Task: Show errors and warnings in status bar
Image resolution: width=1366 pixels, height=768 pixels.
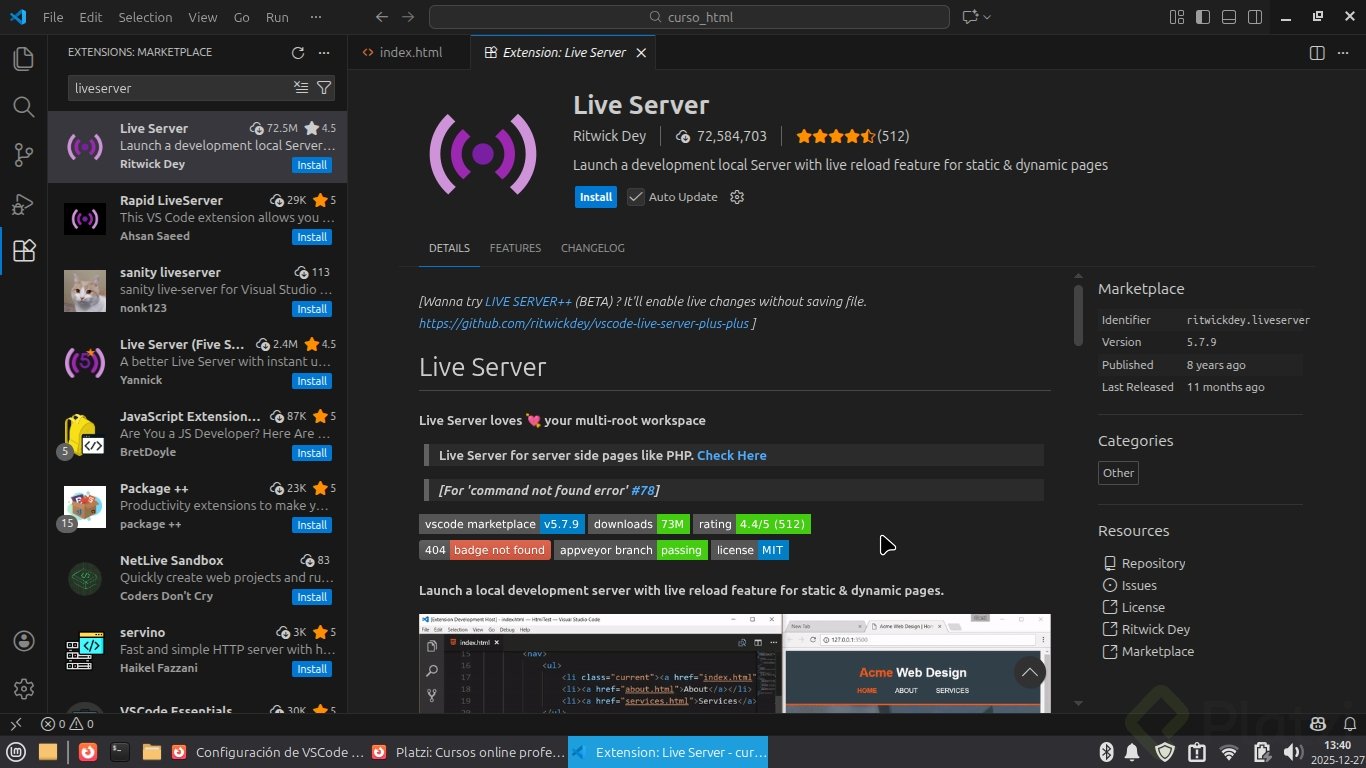Action: point(67,724)
